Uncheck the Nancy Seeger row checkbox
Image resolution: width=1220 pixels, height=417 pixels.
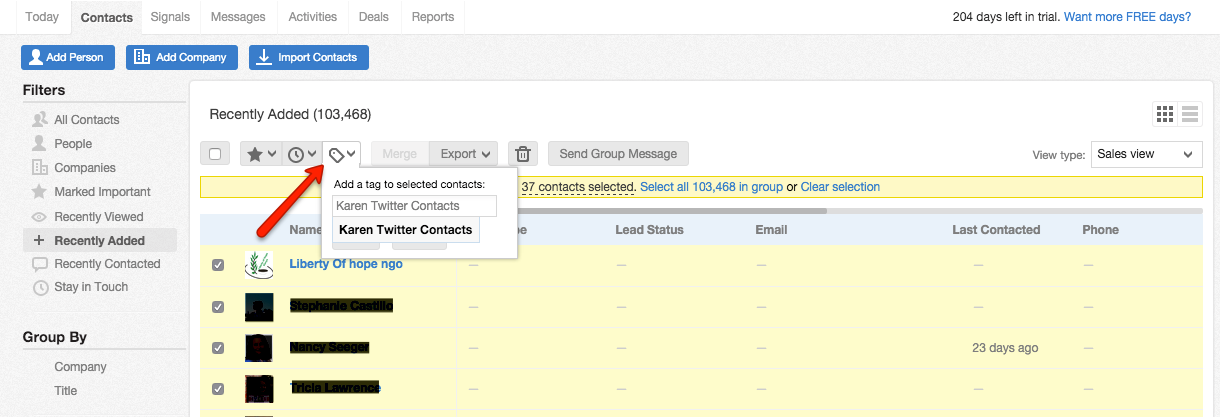tap(218, 348)
